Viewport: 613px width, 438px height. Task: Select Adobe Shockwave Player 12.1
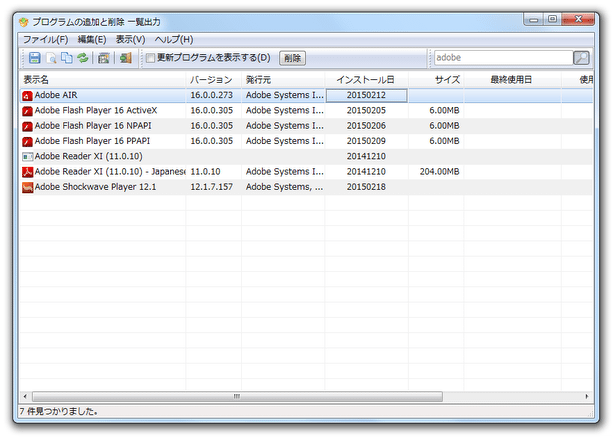click(x=95, y=187)
